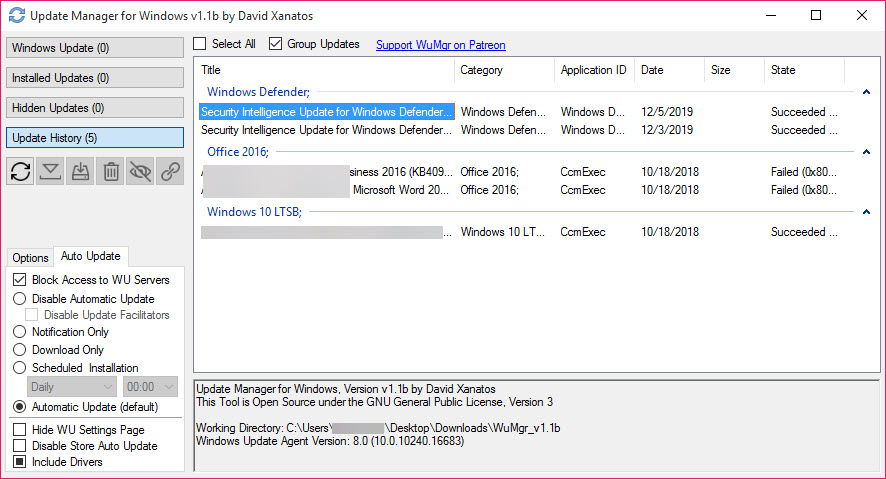The width and height of the screenshot is (886, 479).
Task: Select Disable Automatic Update radio
Action: [20, 298]
